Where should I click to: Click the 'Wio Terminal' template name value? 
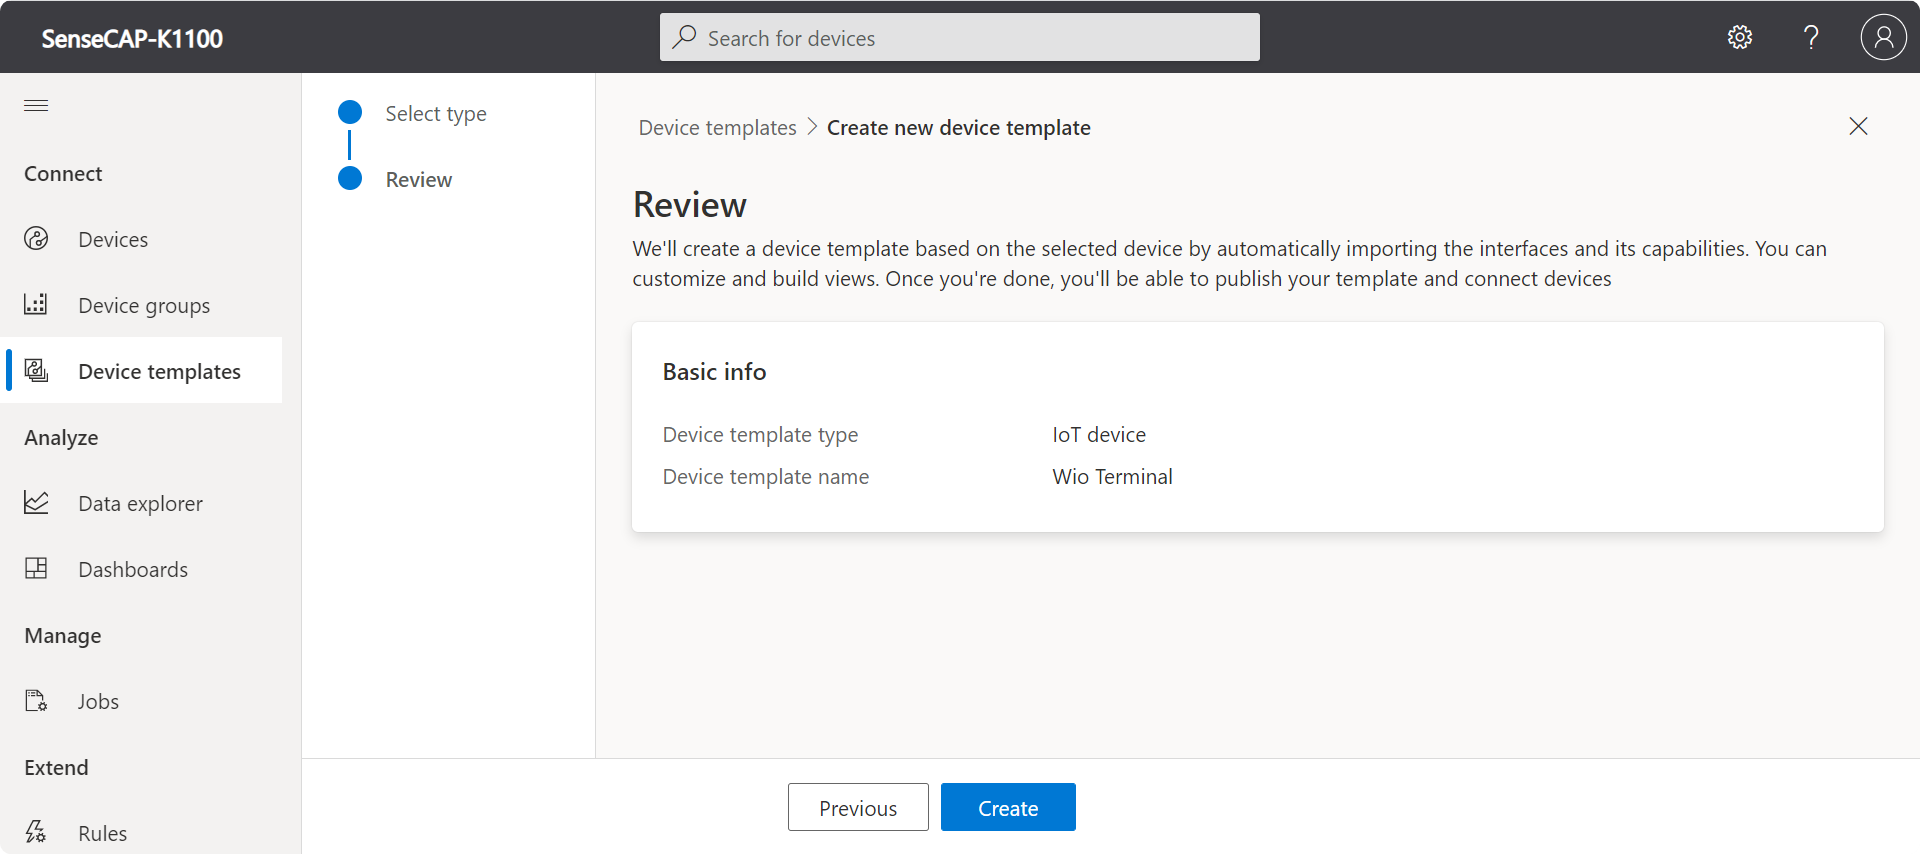pyautogui.click(x=1112, y=477)
